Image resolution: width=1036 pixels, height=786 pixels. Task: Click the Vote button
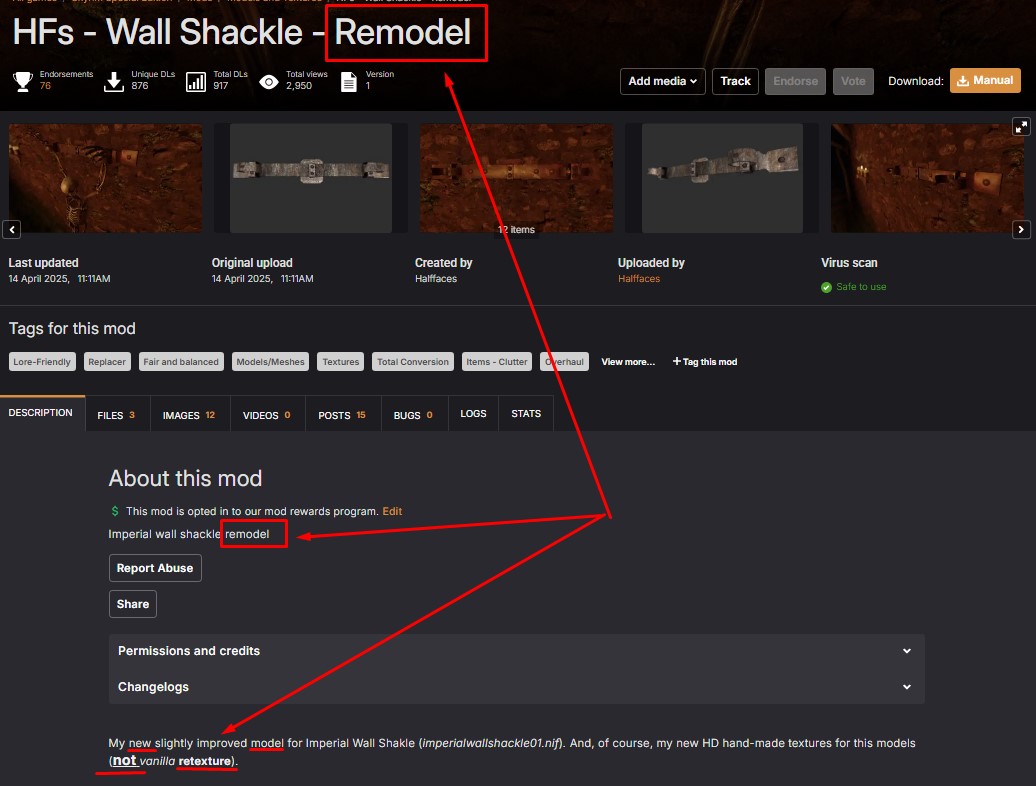pos(853,81)
